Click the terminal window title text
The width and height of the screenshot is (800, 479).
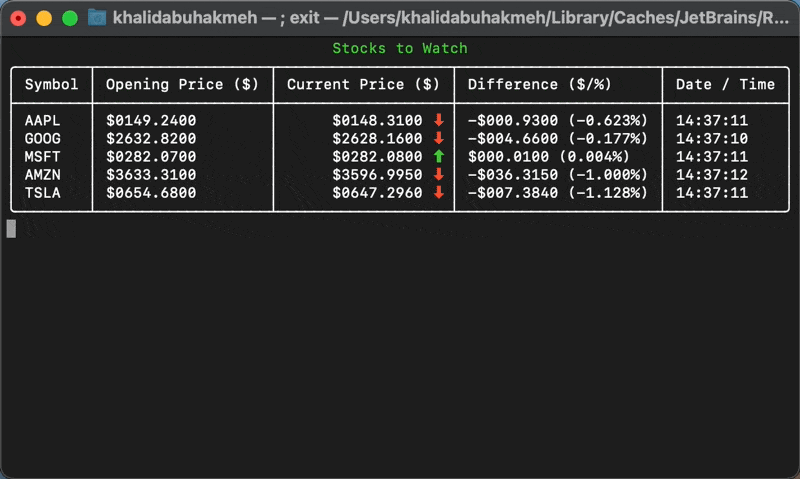(451, 18)
